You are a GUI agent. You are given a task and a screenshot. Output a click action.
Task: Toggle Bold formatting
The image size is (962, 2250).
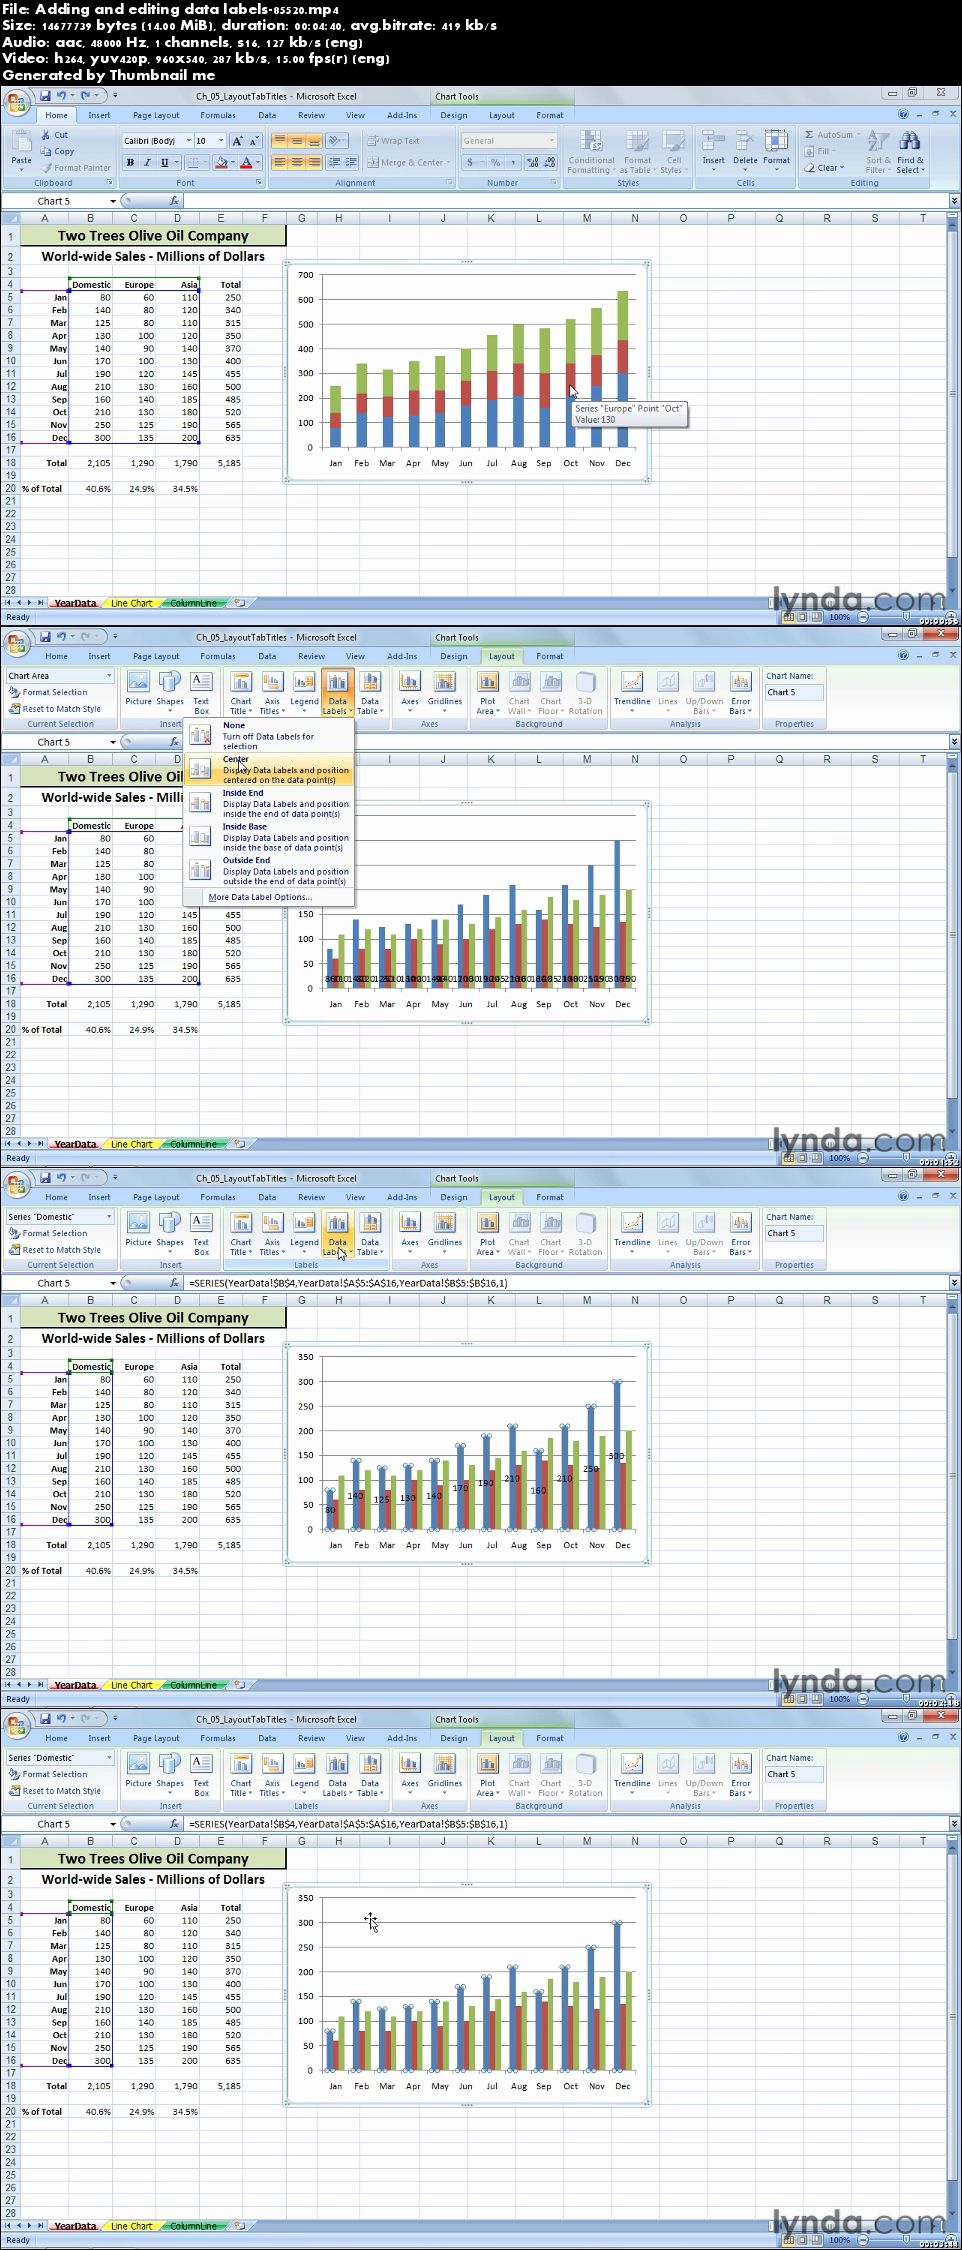(x=131, y=162)
